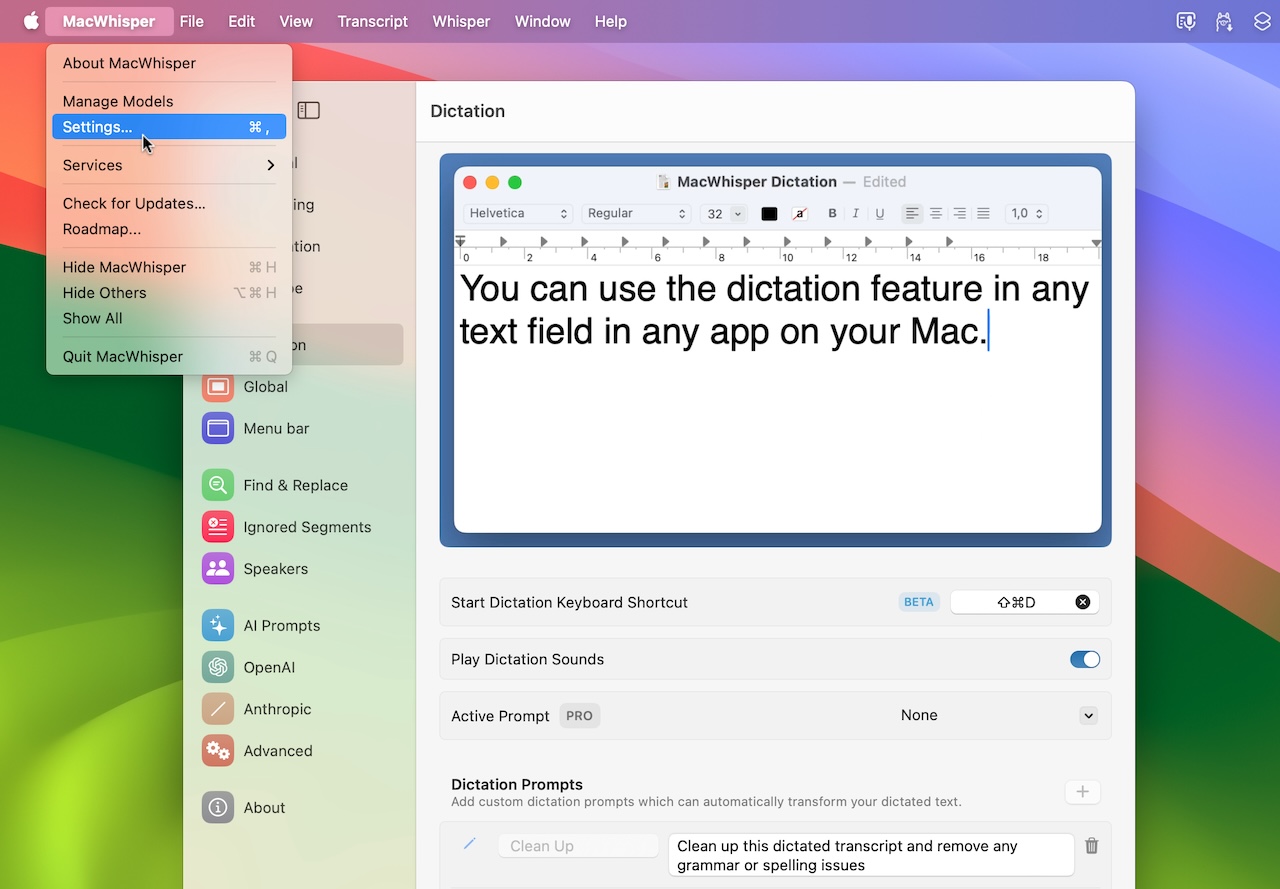Image resolution: width=1280 pixels, height=889 pixels.
Task: Select Settings... from MacWhisper menu
Action: coord(169,127)
